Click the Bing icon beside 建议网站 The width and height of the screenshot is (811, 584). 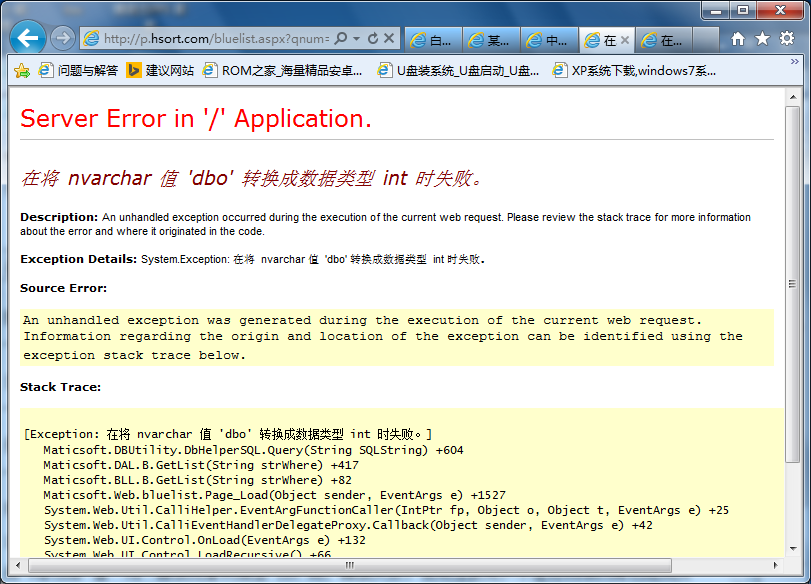click(x=133, y=70)
